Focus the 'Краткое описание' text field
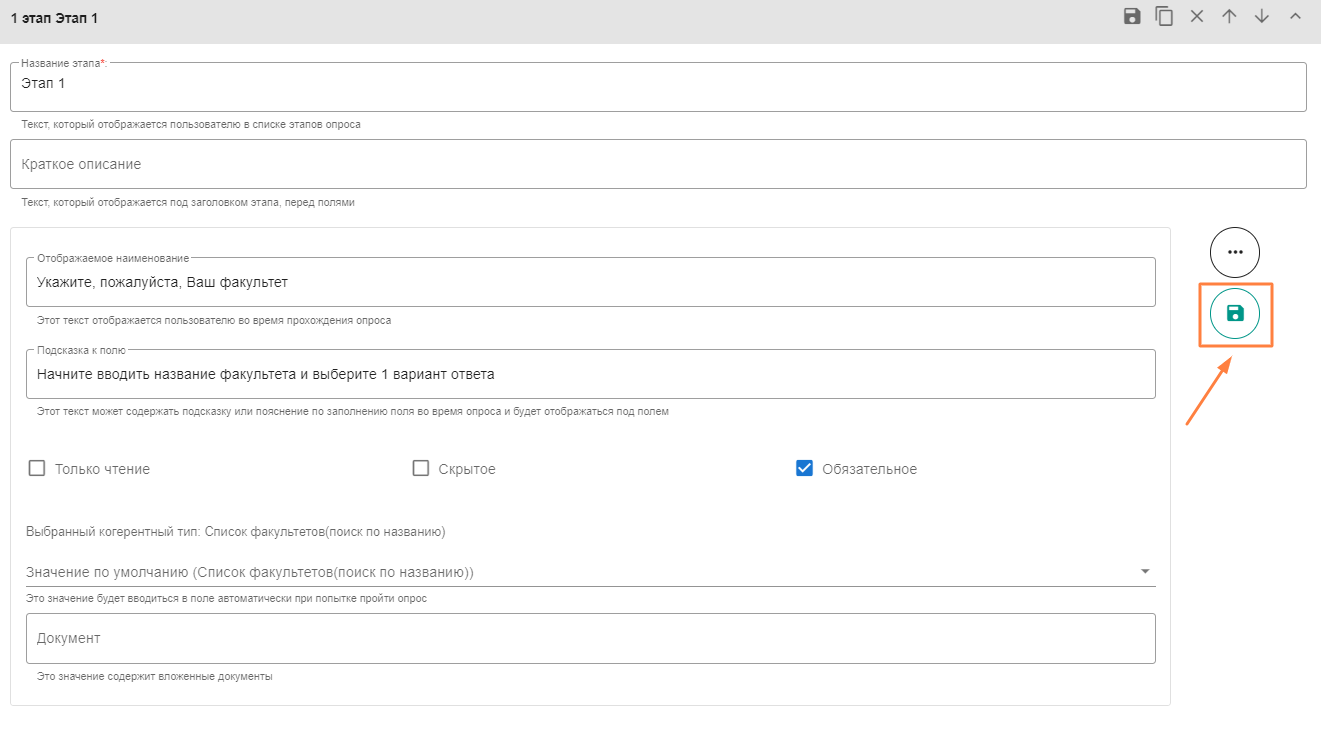Screen dimensions: 1321x732 point(657,164)
